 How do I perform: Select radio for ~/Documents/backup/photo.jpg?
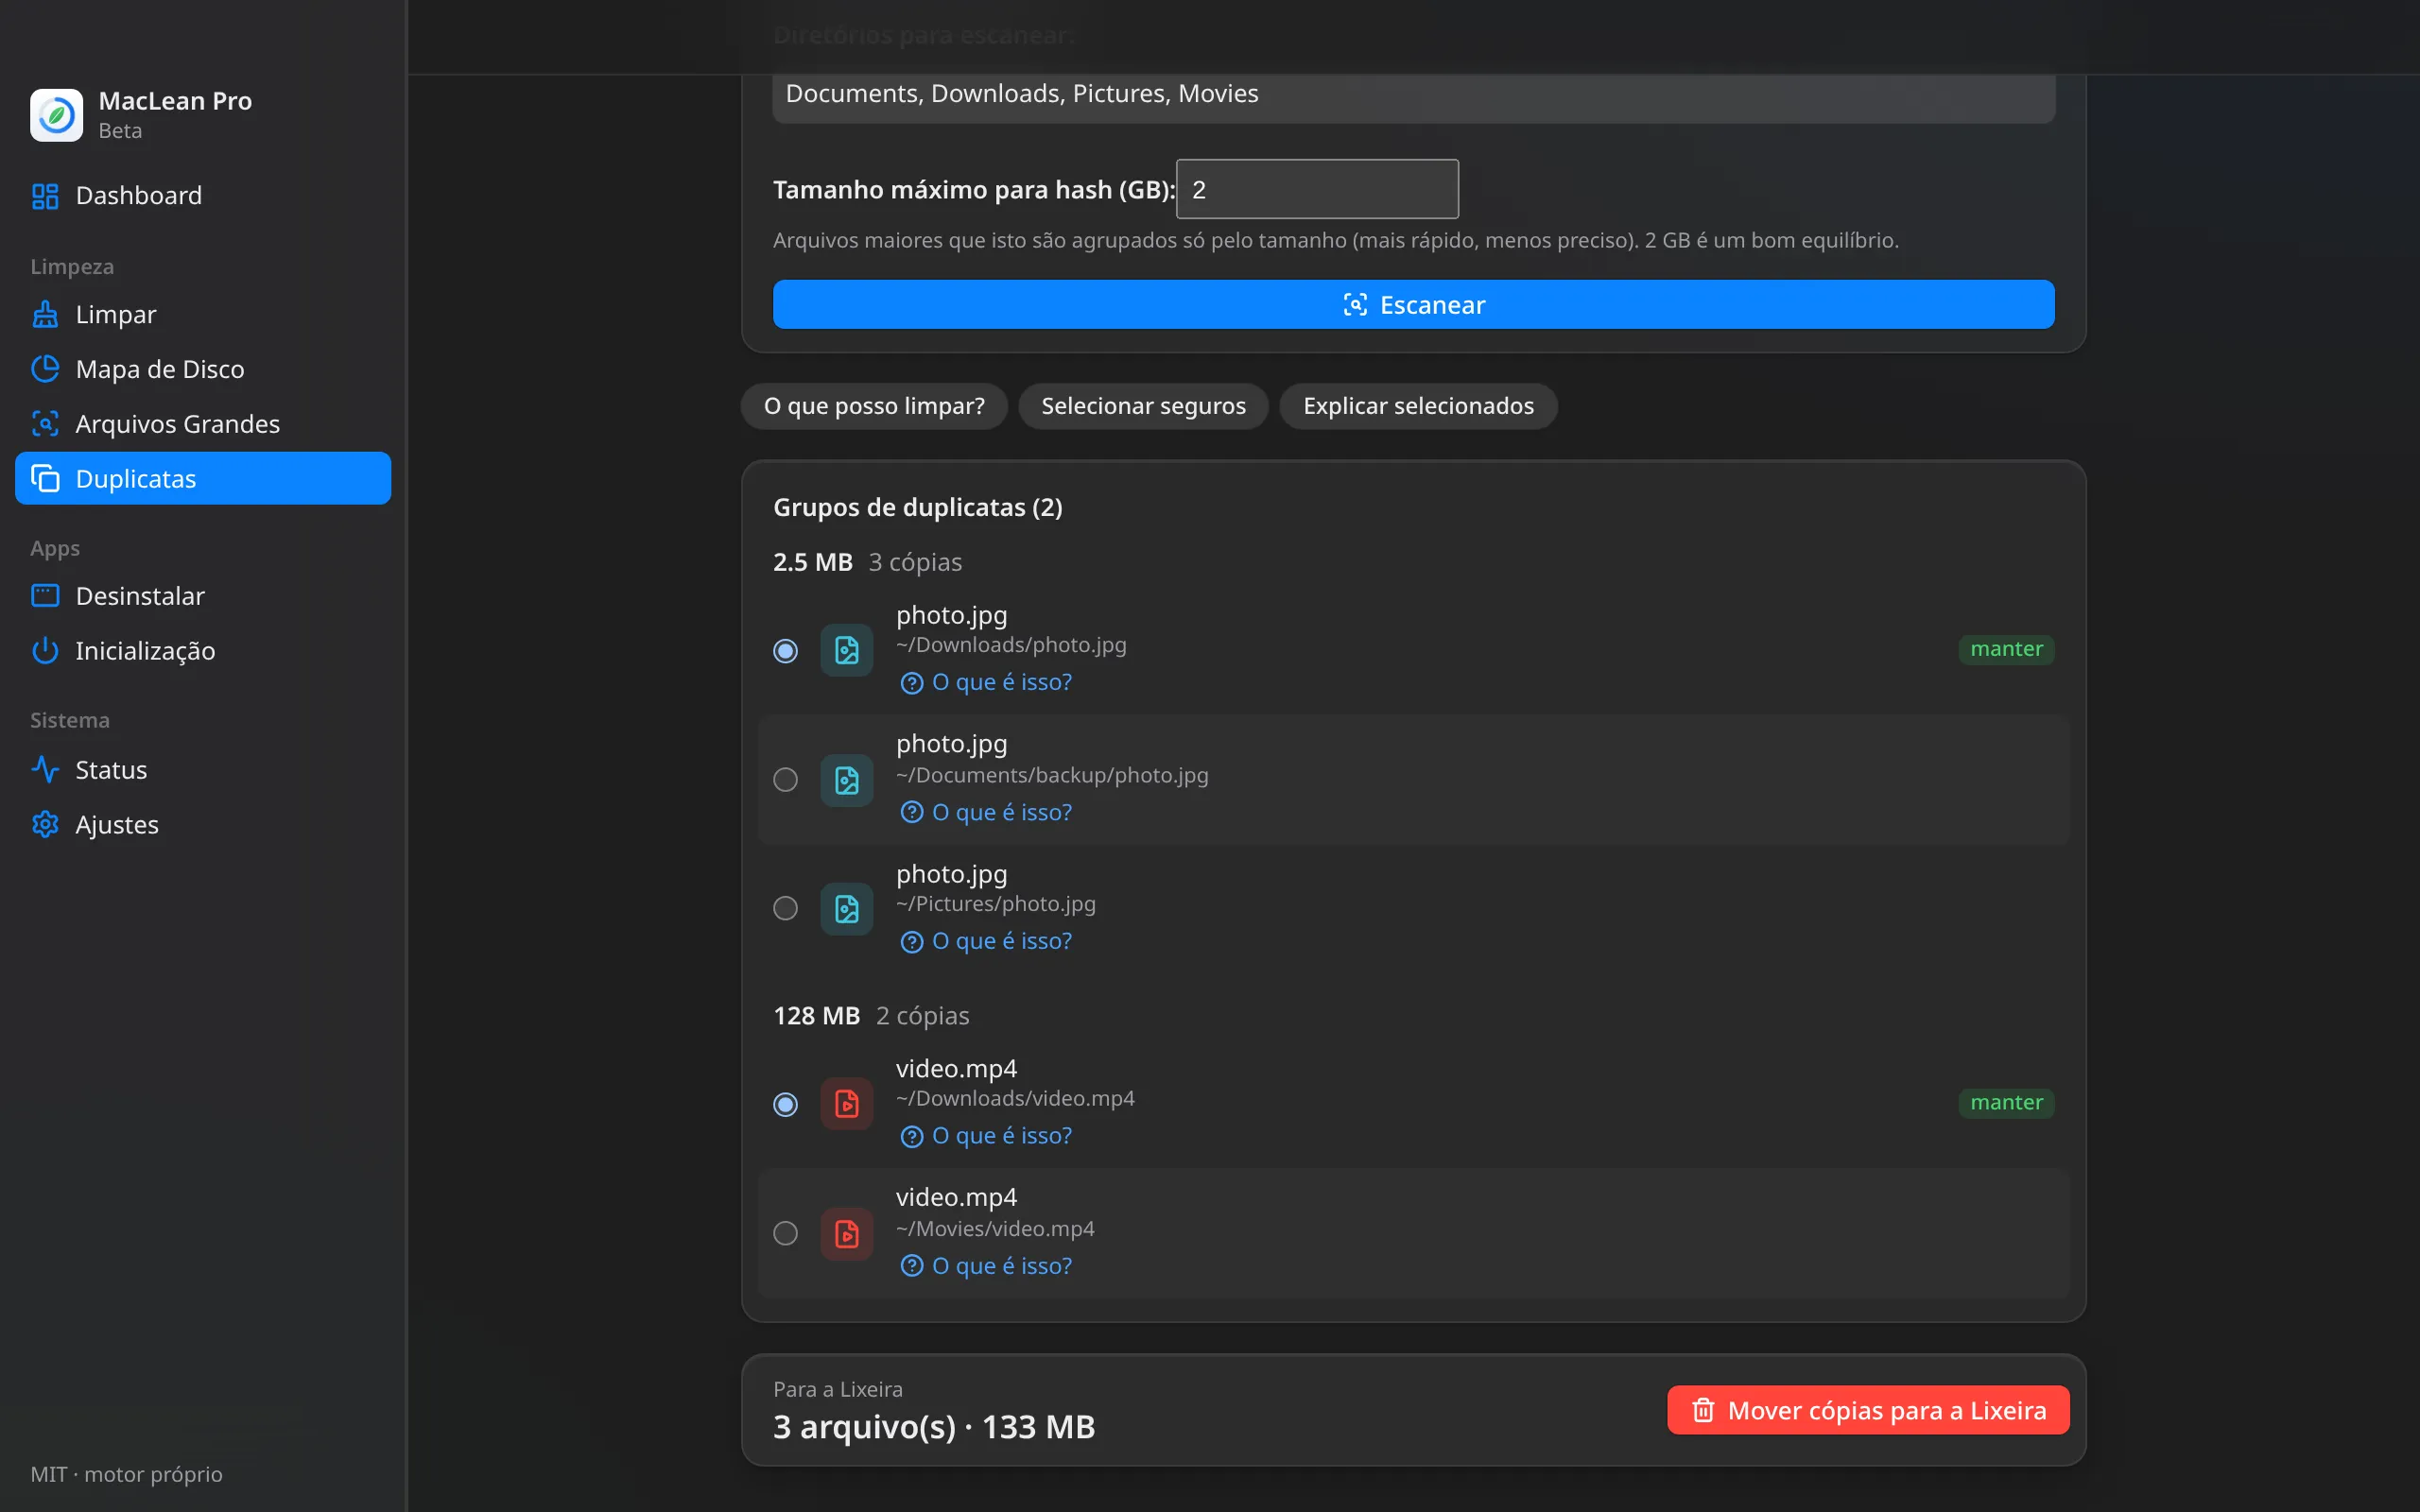click(x=786, y=780)
